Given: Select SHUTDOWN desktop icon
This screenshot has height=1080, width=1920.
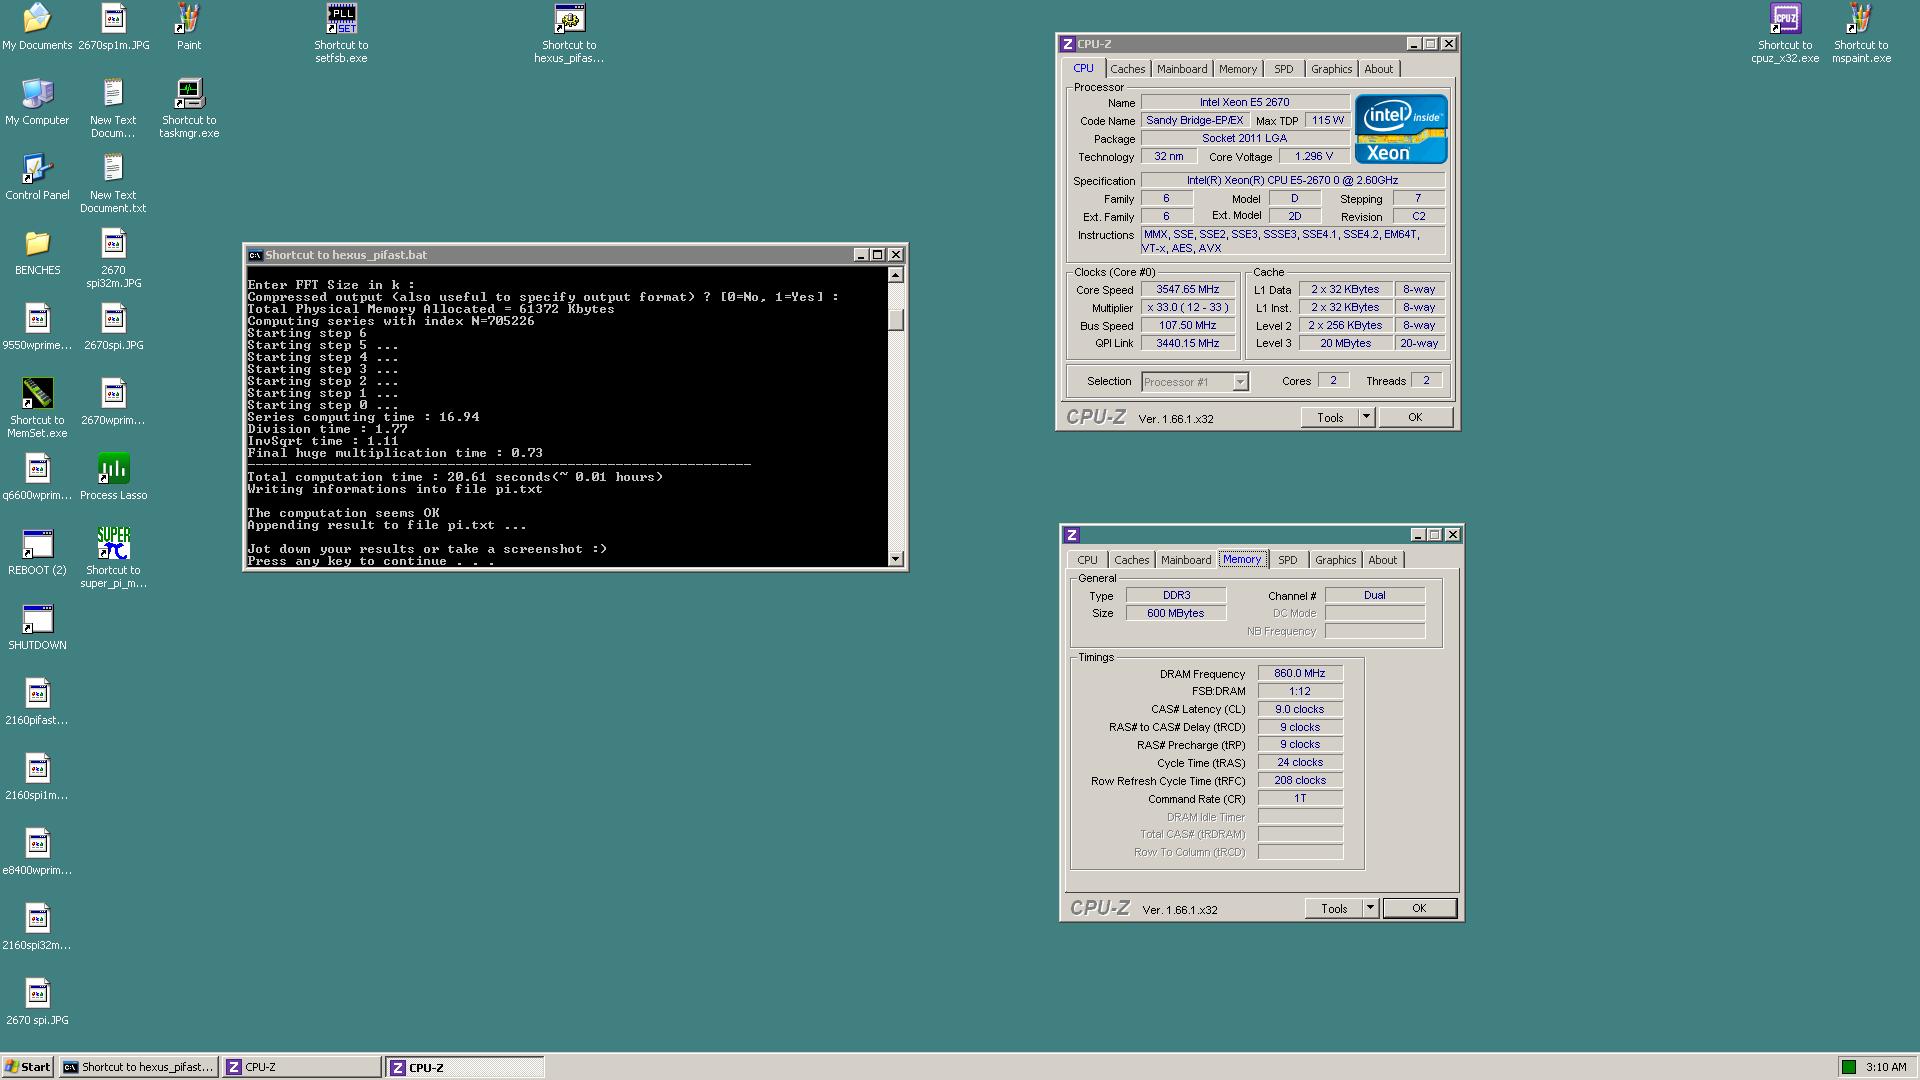Looking at the screenshot, I should [x=37, y=627].
